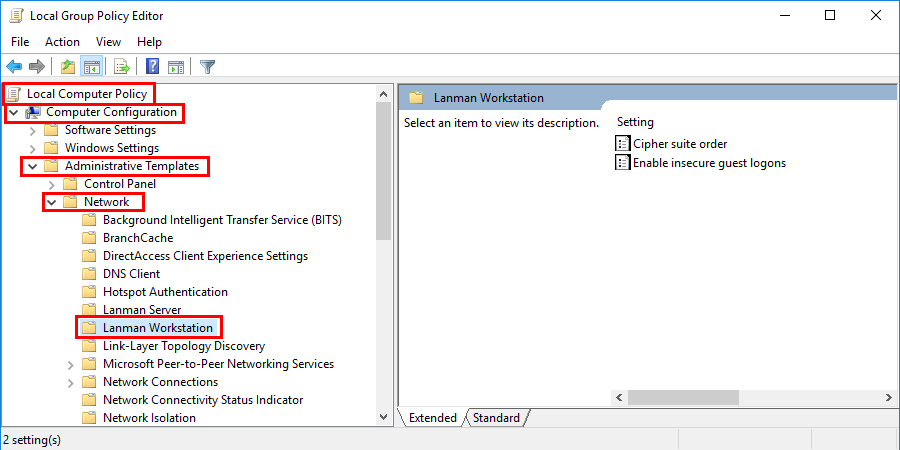
Task: Click the Export List toolbar icon
Action: 122,67
